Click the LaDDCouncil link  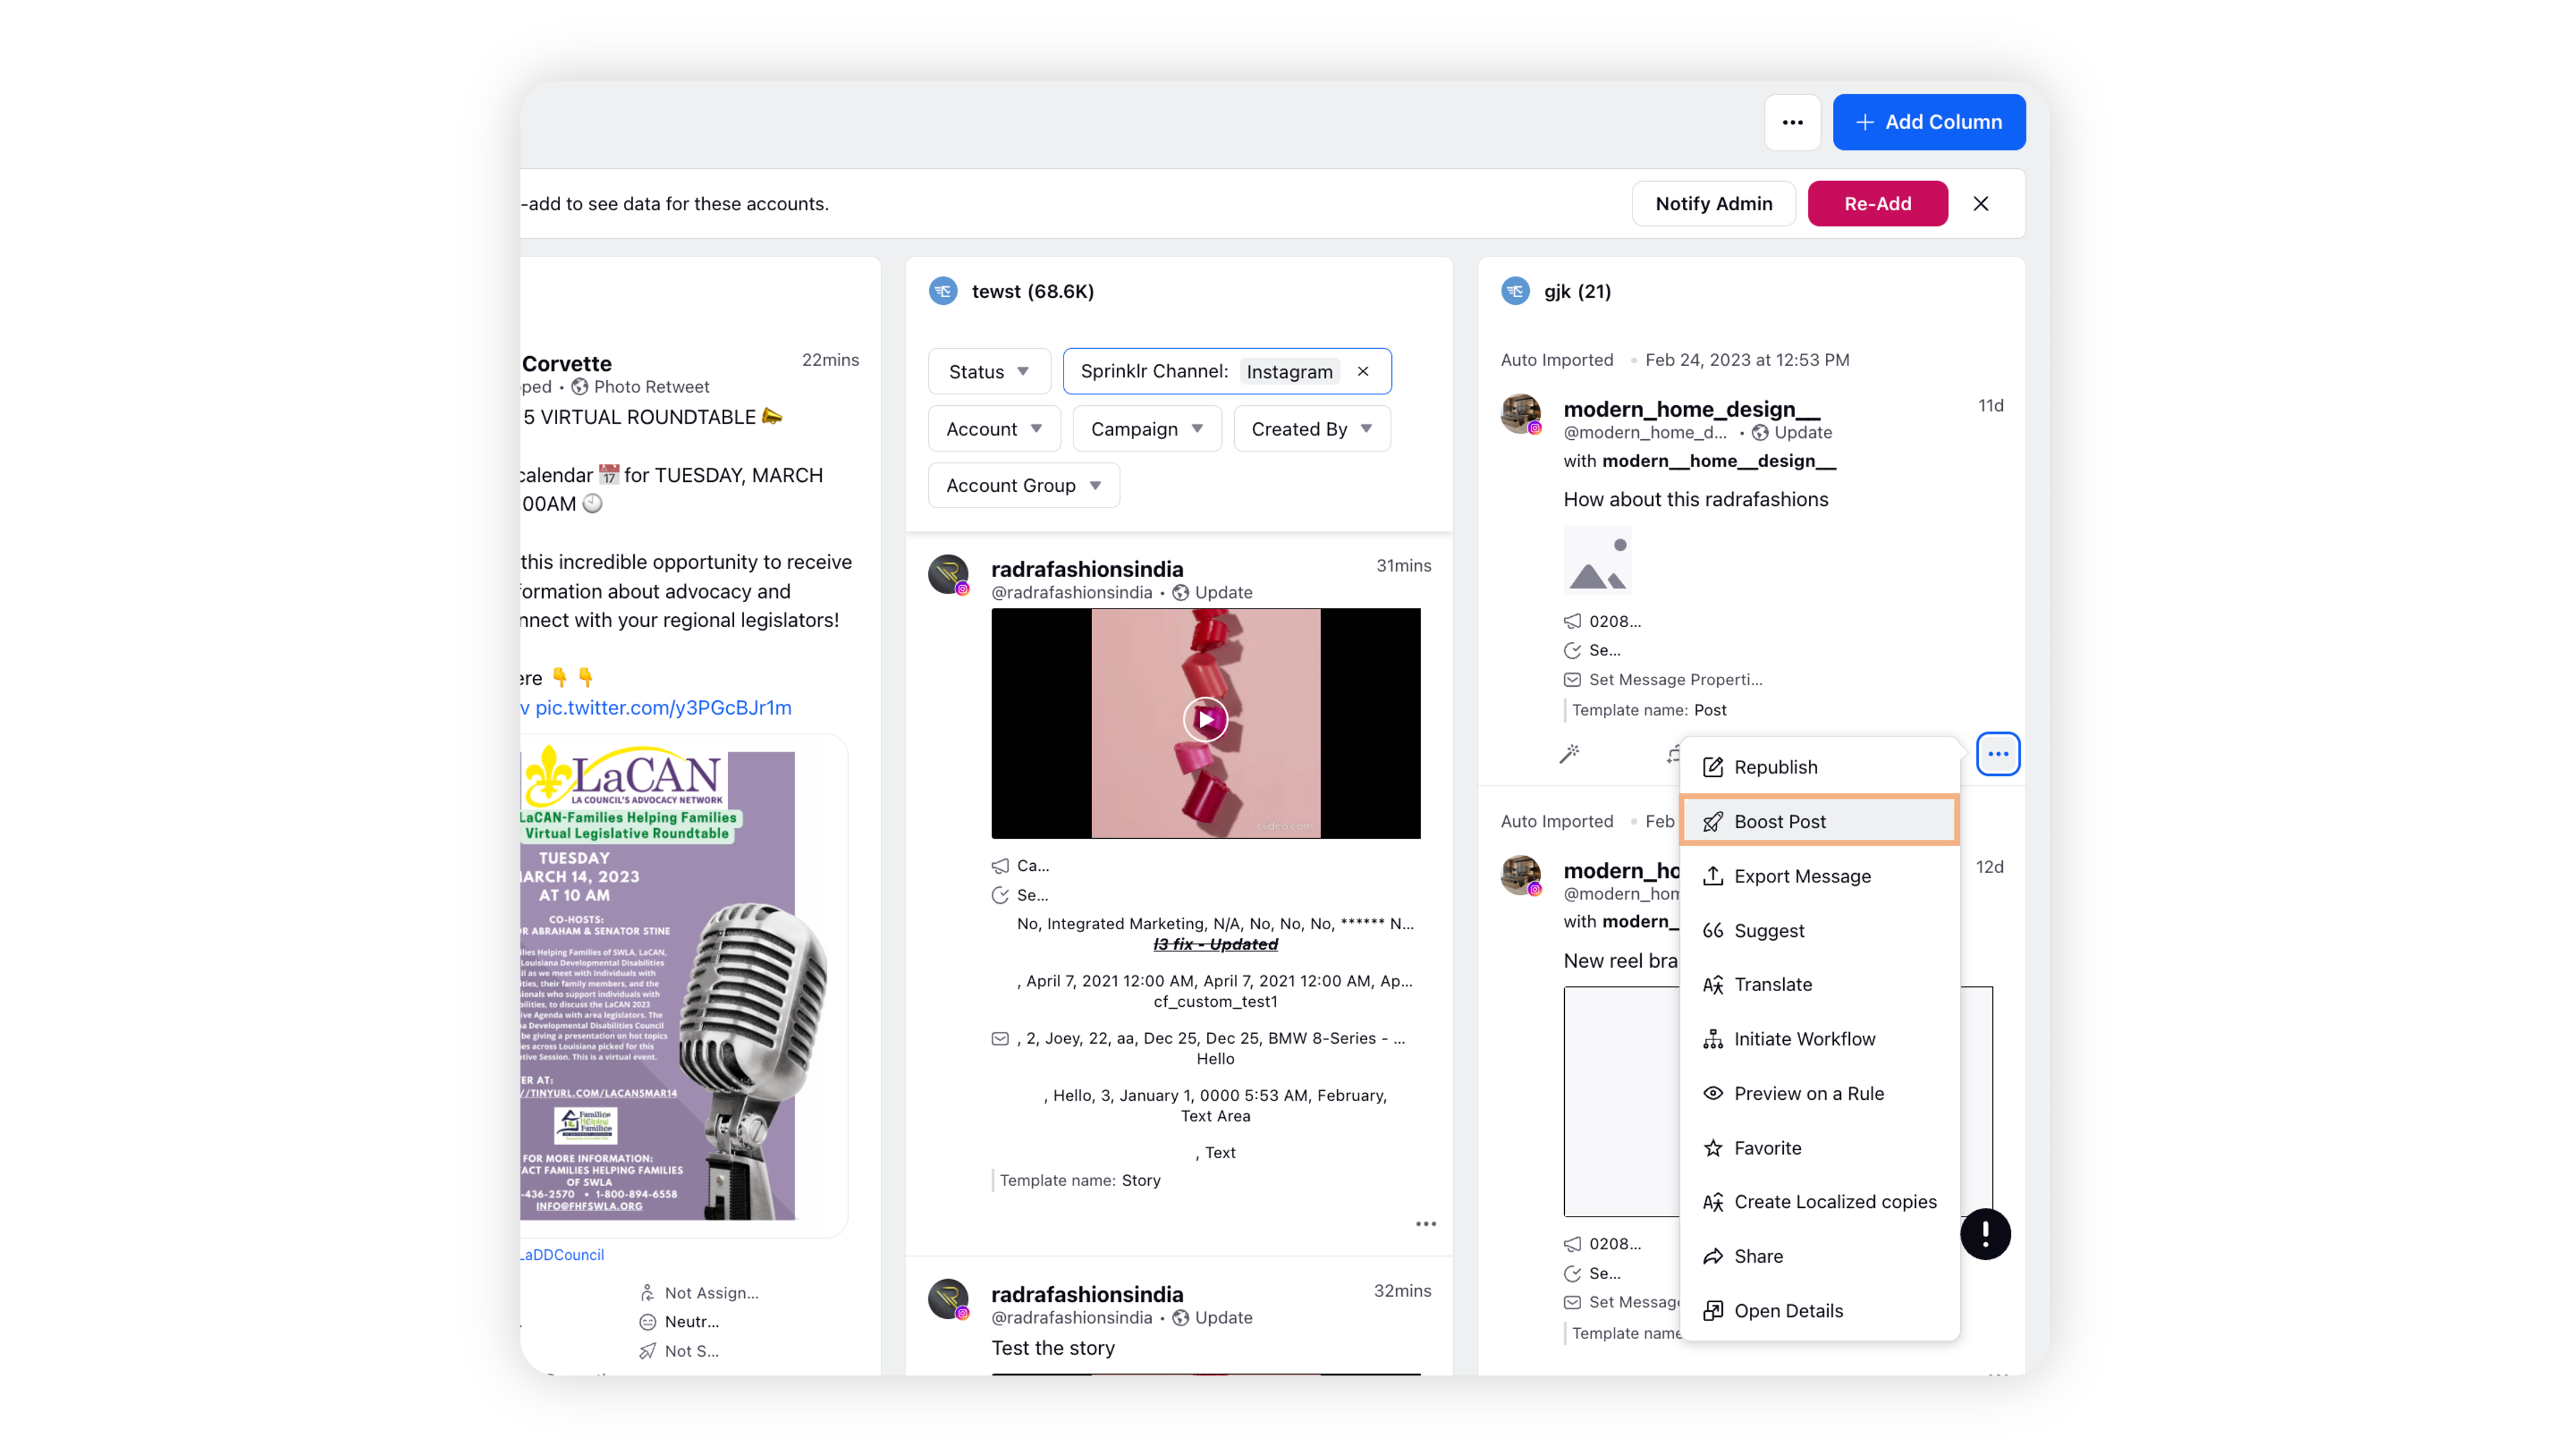pyautogui.click(x=562, y=1255)
